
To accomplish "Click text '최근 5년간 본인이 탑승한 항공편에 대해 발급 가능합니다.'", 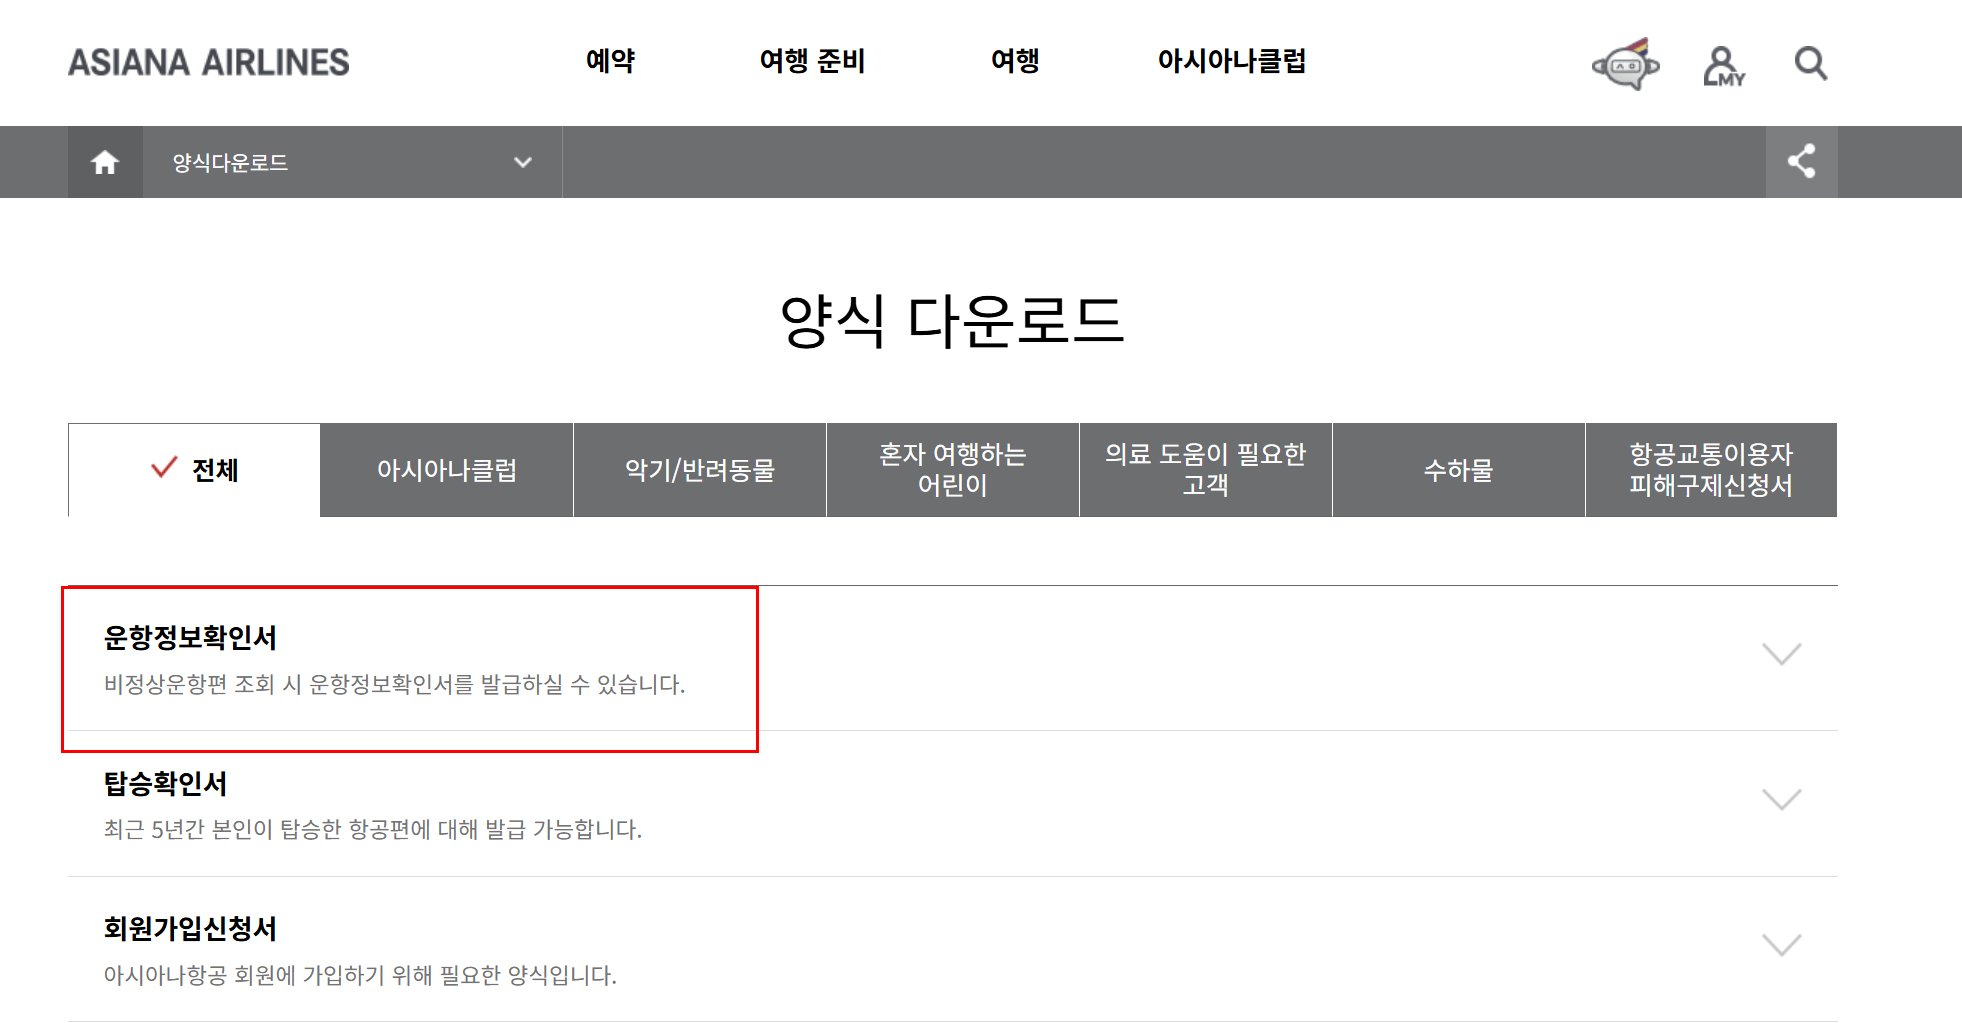I will coord(373,830).
